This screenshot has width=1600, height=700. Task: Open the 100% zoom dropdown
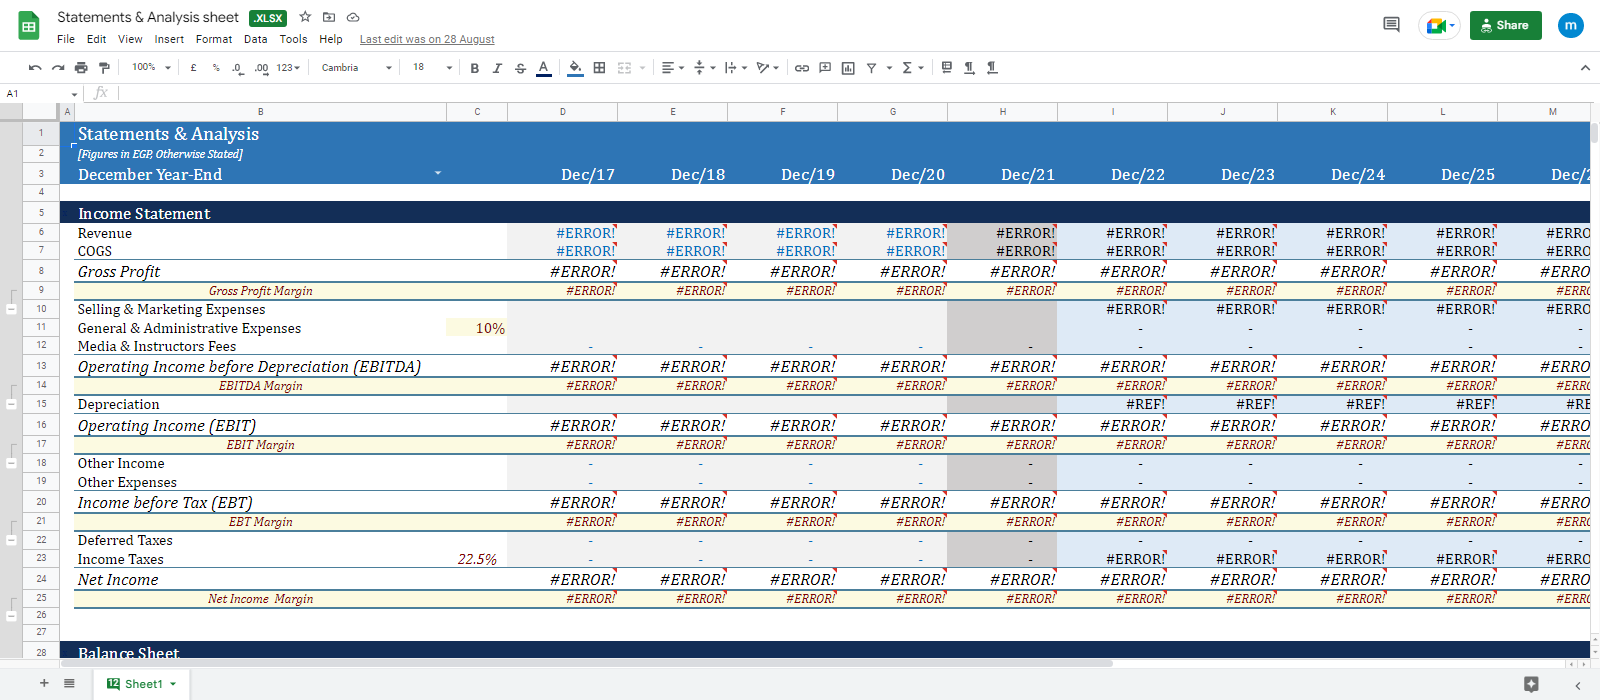pyautogui.click(x=151, y=68)
